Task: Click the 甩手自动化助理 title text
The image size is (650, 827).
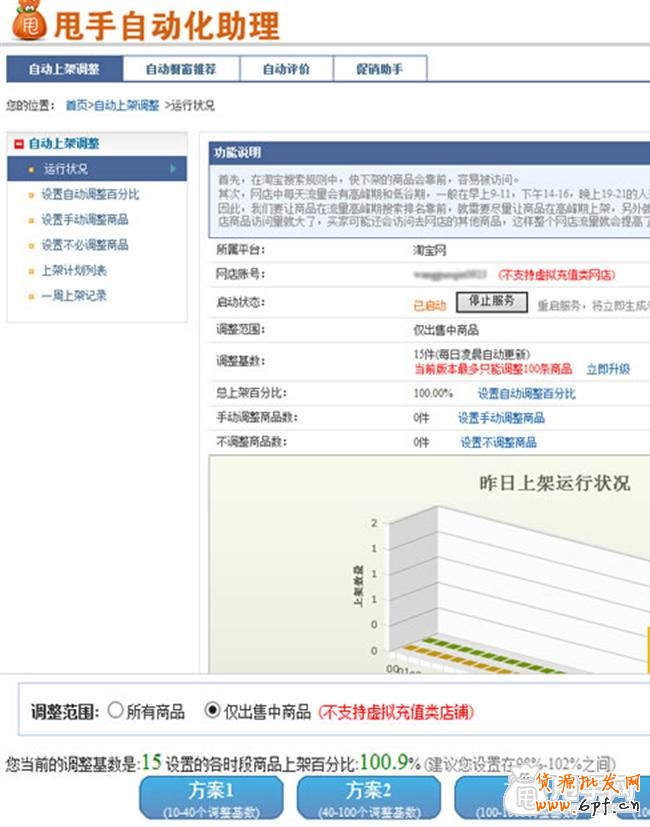Action: pos(167,26)
